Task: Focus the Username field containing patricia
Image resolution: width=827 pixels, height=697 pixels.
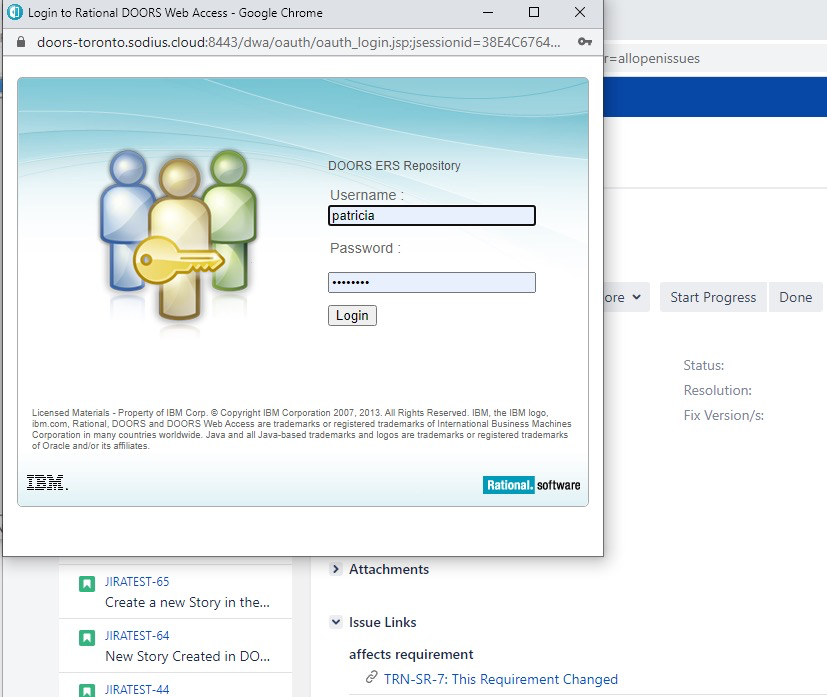Action: pos(431,215)
